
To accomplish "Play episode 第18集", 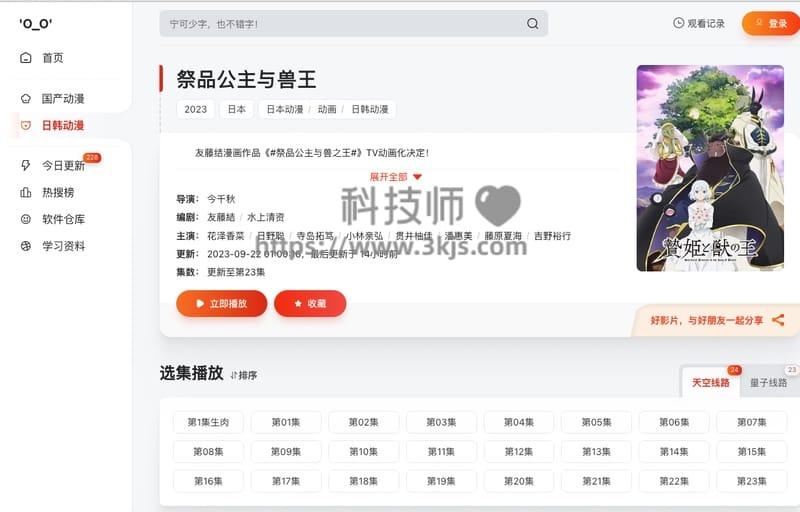I will 363,481.
